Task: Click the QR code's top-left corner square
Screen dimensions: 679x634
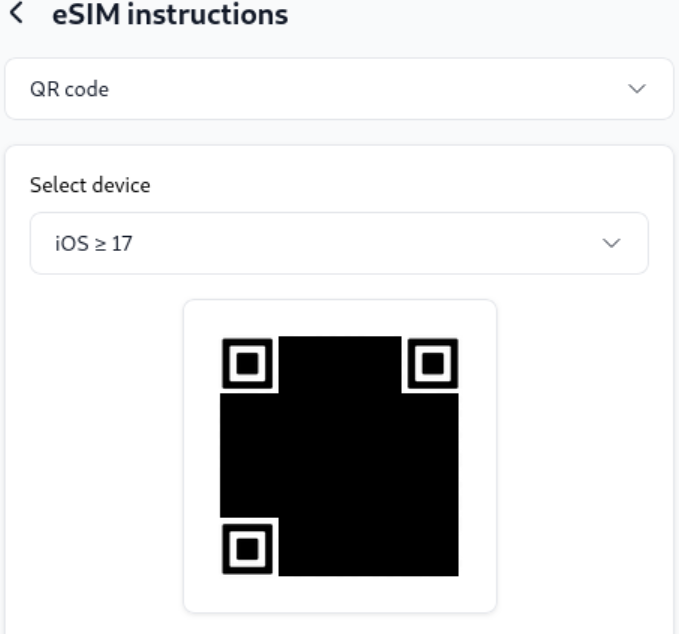Action: (248, 364)
